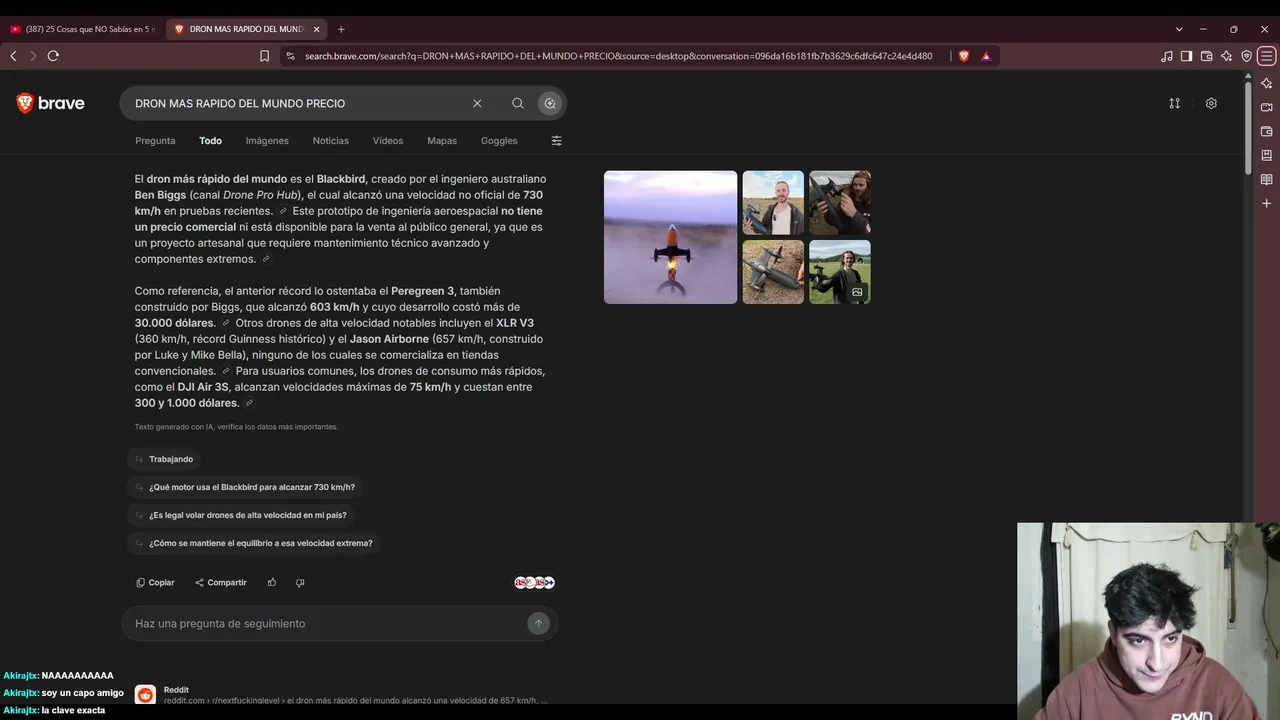Open the large drone launch thumbnail
The image size is (1280, 720).
(670, 237)
